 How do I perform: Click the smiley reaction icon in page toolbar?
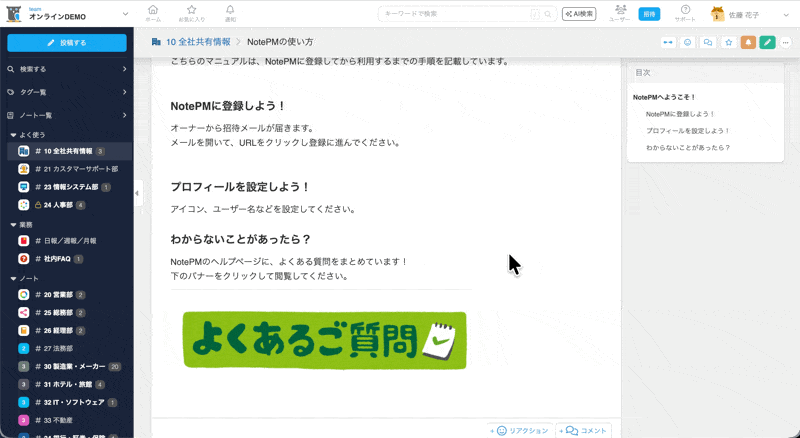click(x=688, y=42)
